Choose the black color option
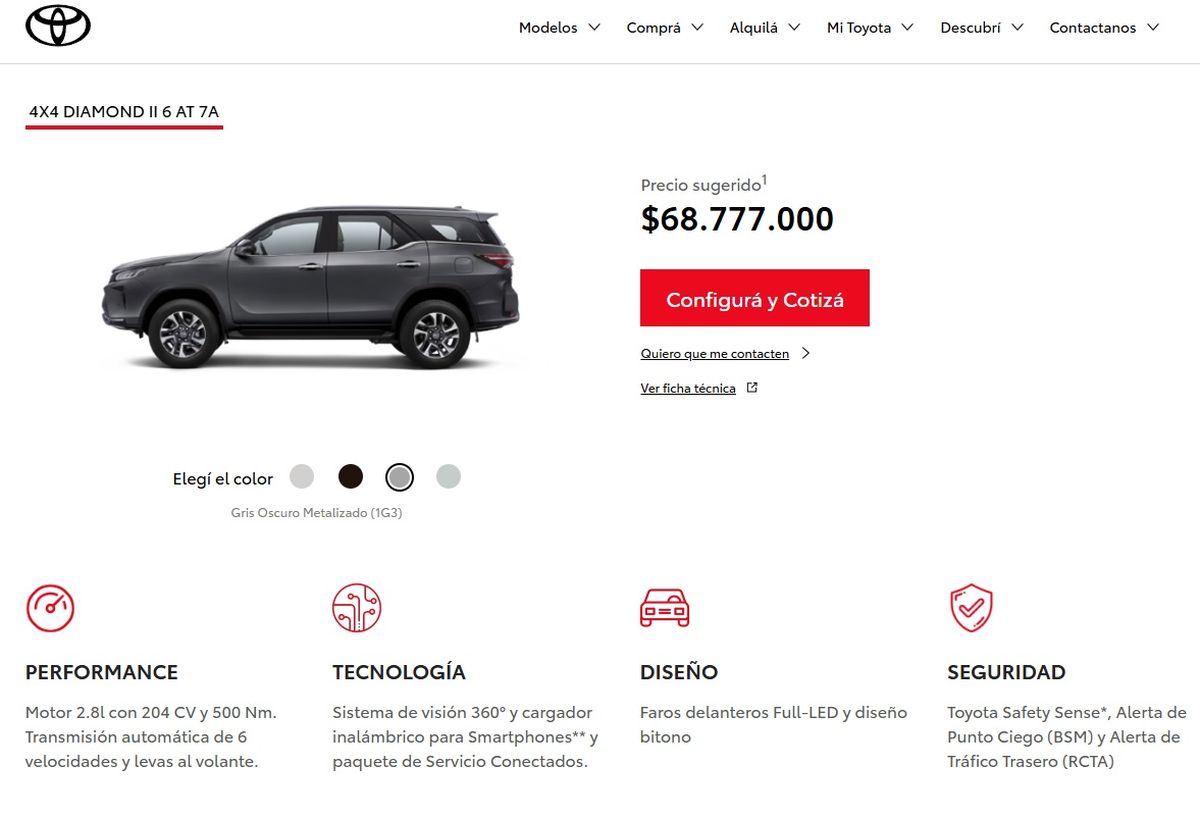 coord(350,476)
